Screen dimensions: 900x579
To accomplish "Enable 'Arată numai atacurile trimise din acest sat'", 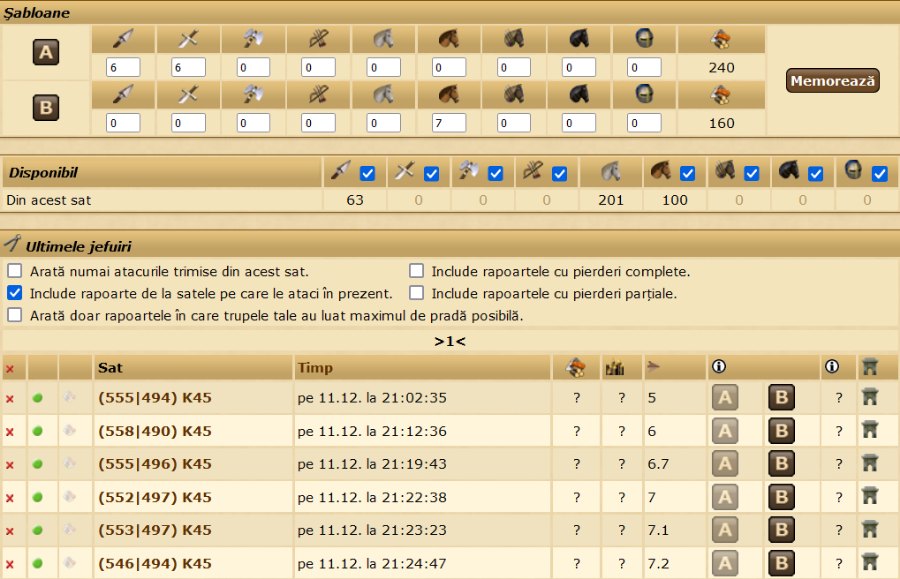I will coord(15,271).
